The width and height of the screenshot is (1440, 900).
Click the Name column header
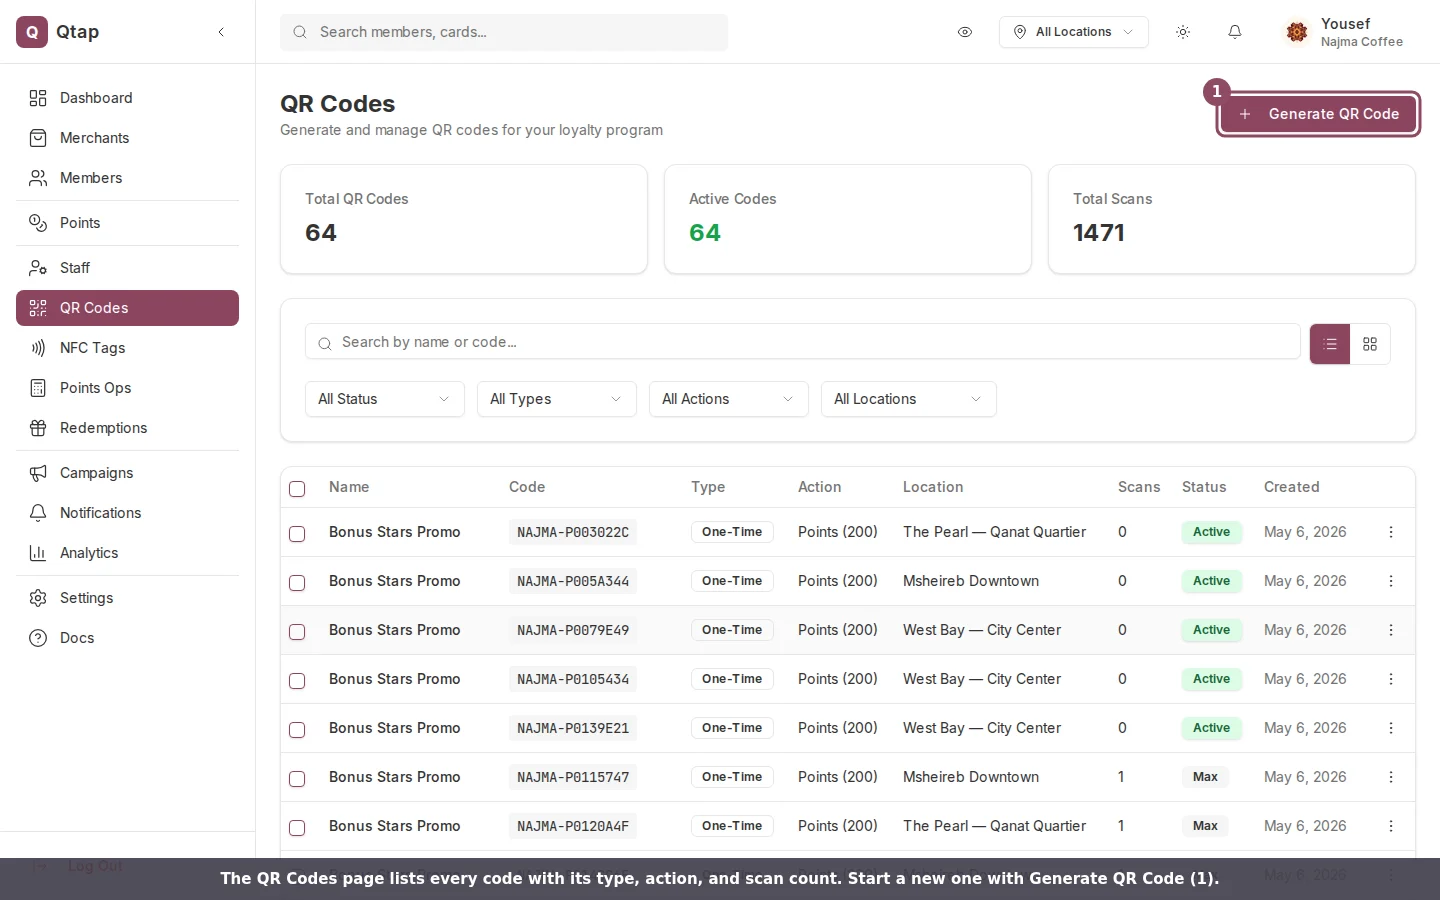point(349,487)
